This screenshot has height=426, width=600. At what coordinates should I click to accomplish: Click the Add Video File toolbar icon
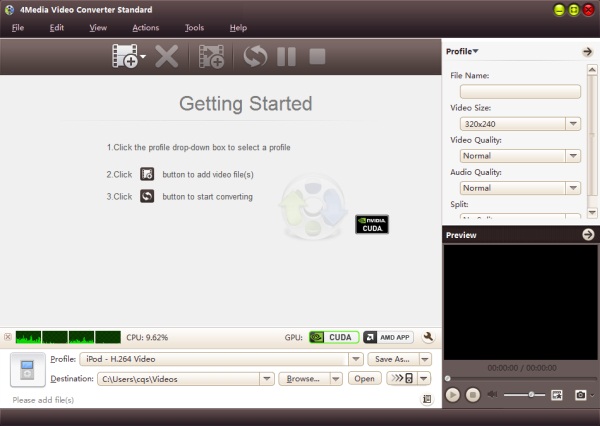click(x=125, y=57)
